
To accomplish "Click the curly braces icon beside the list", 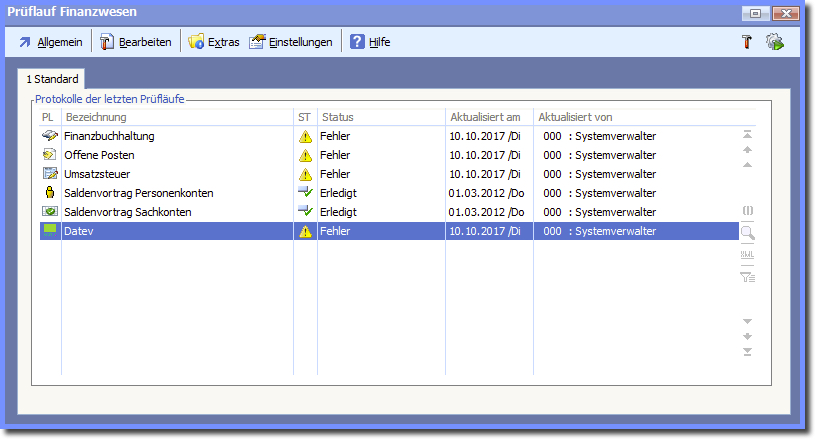I will tap(747, 211).
